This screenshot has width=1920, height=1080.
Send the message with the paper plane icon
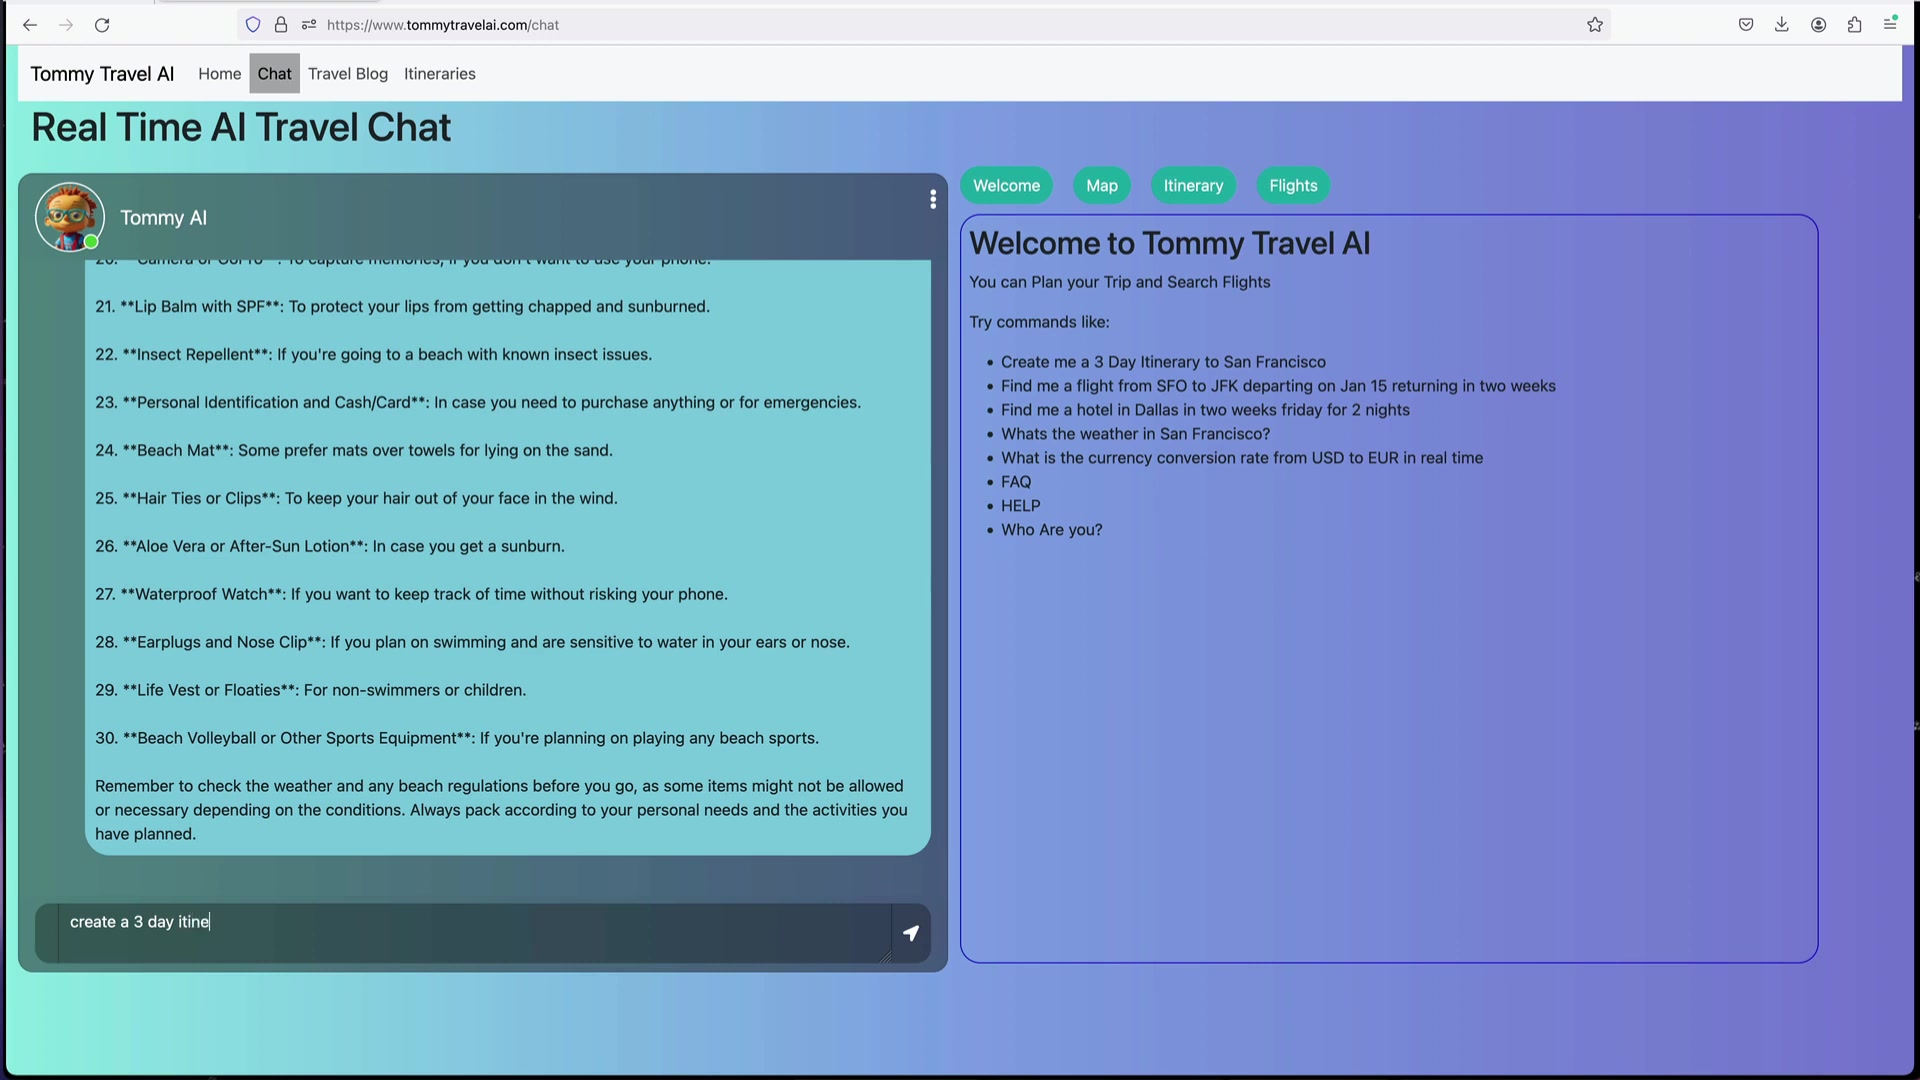(x=911, y=933)
